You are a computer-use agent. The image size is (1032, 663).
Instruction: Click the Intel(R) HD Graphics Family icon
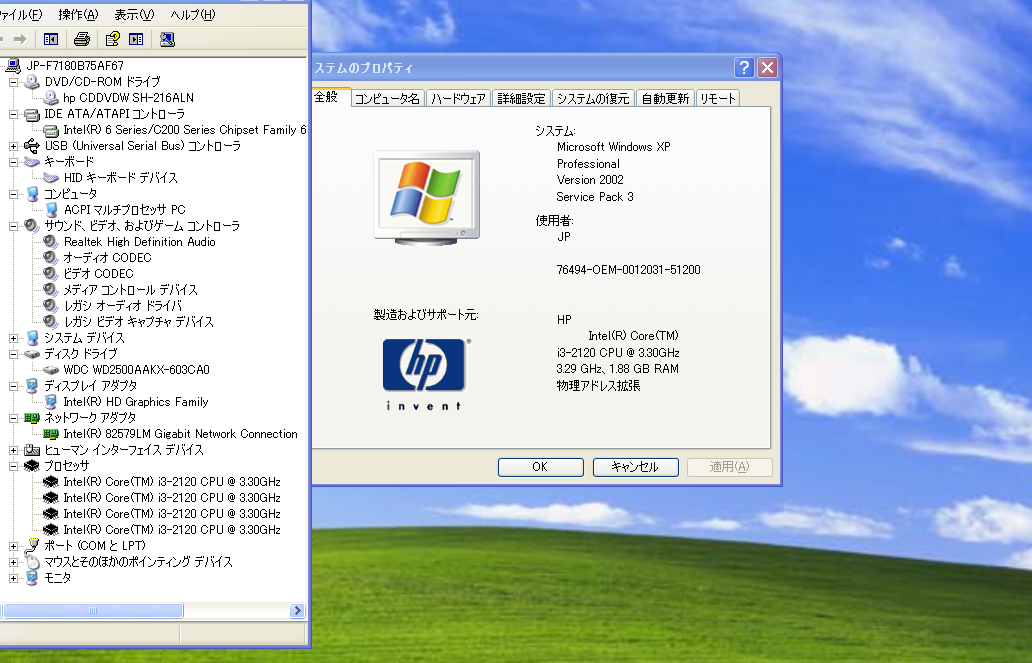point(51,402)
